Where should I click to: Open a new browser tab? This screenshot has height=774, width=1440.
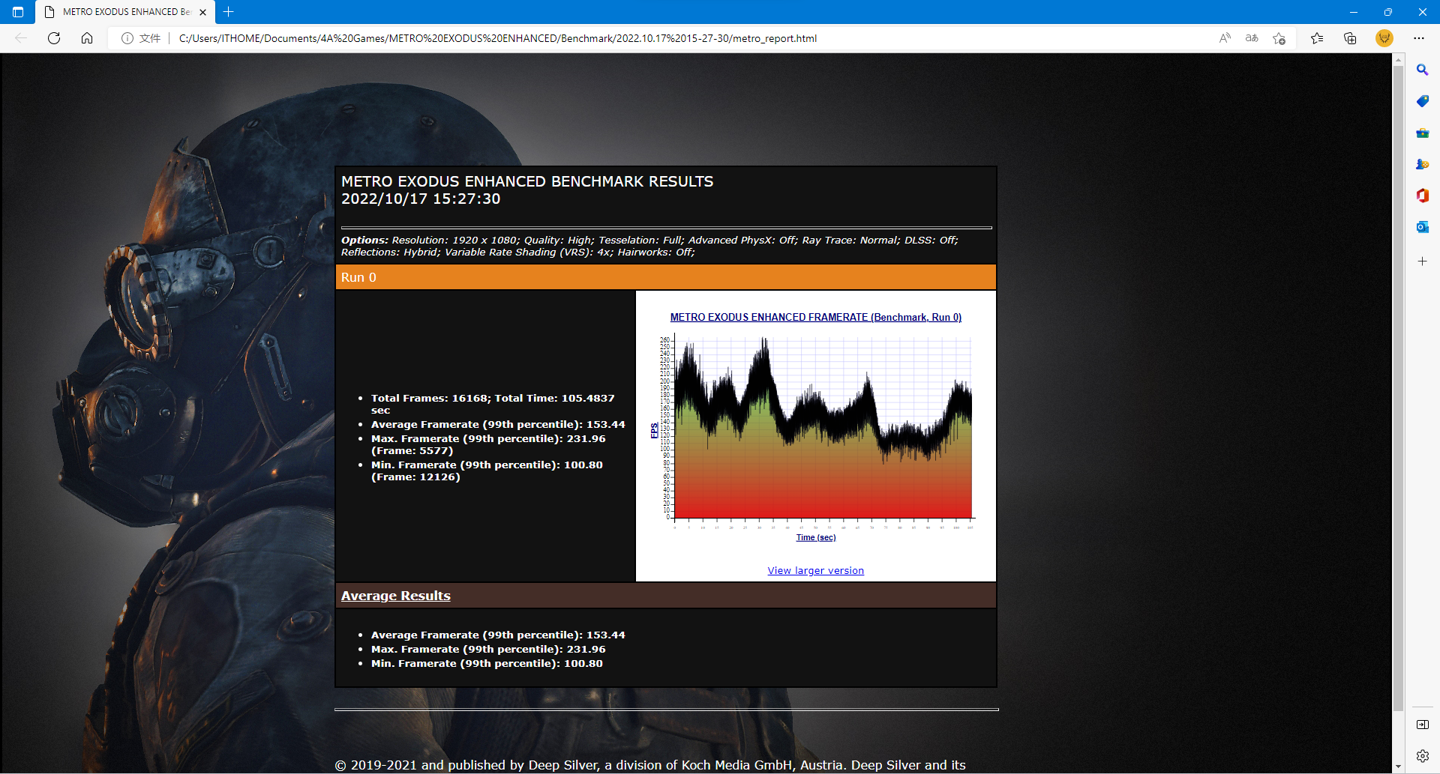pos(229,12)
